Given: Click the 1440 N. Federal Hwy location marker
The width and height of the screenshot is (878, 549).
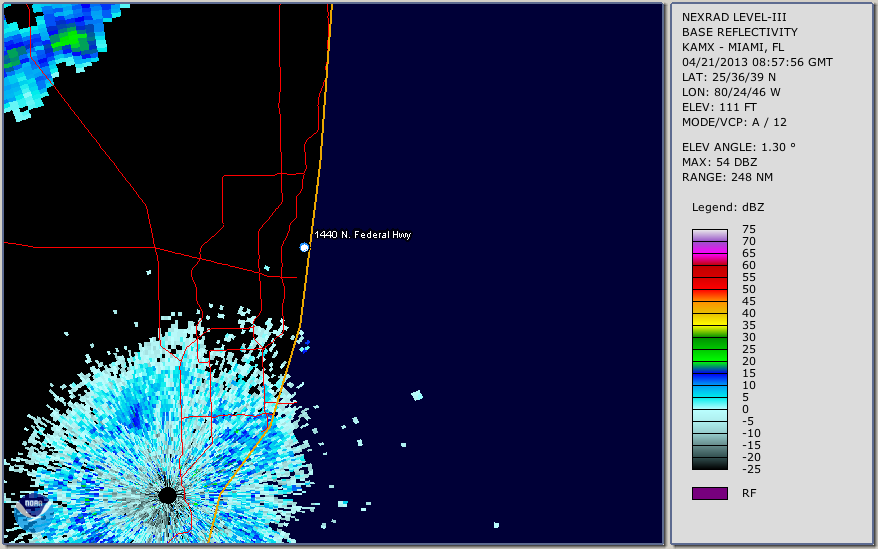Looking at the screenshot, I should tap(304, 247).
